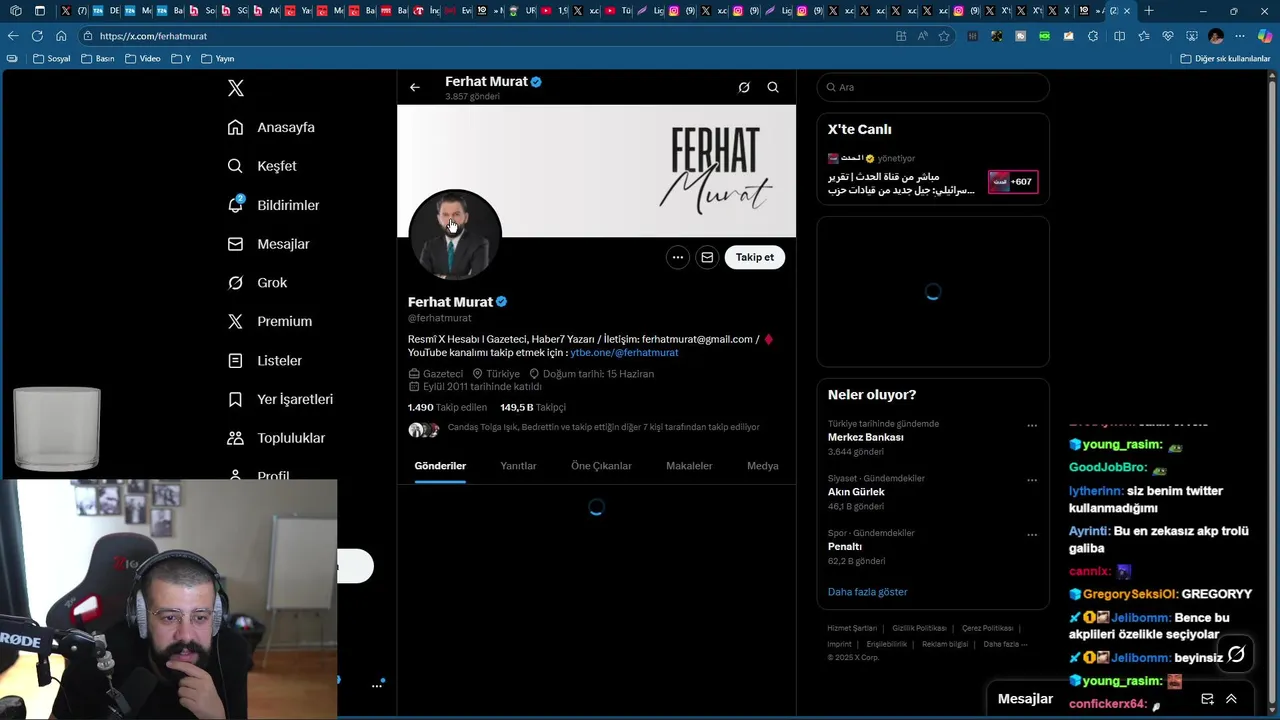This screenshot has height=720, width=1280.
Task: Open Anasayfa from the sidebar
Action: pyautogui.click(x=271, y=127)
